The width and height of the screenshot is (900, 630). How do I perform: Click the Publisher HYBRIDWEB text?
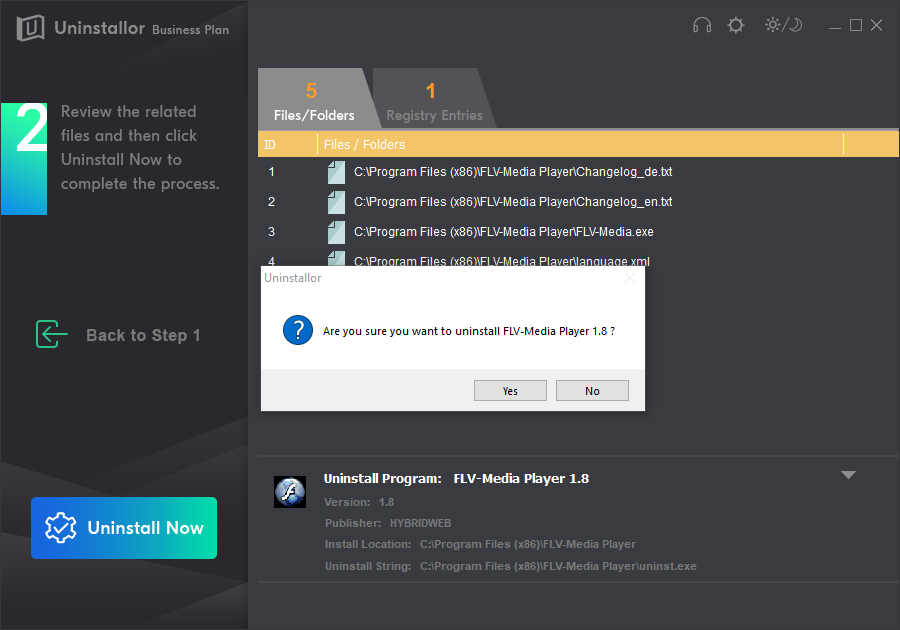click(x=388, y=523)
